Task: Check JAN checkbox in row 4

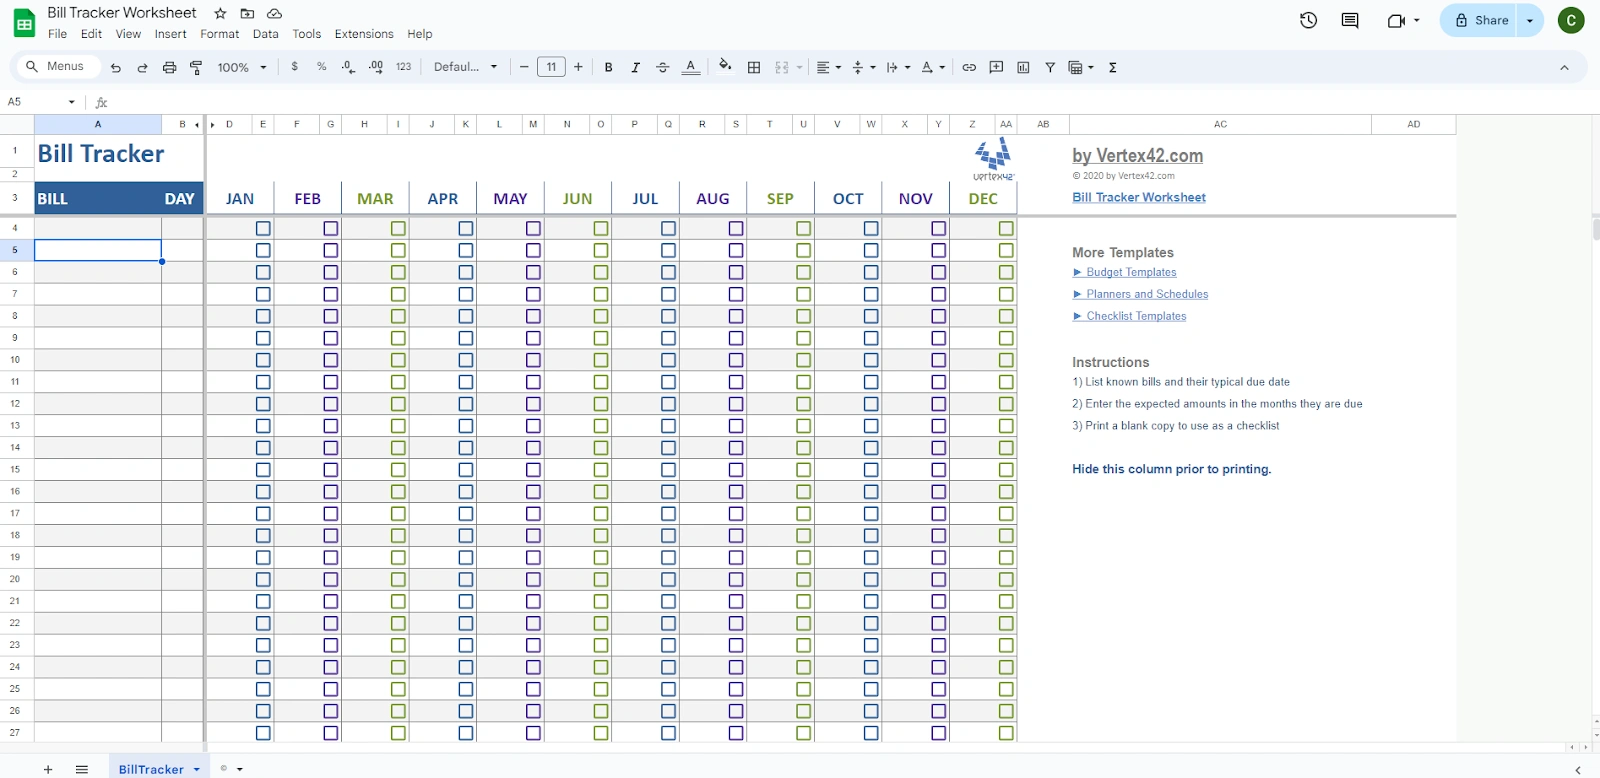Action: [263, 229]
